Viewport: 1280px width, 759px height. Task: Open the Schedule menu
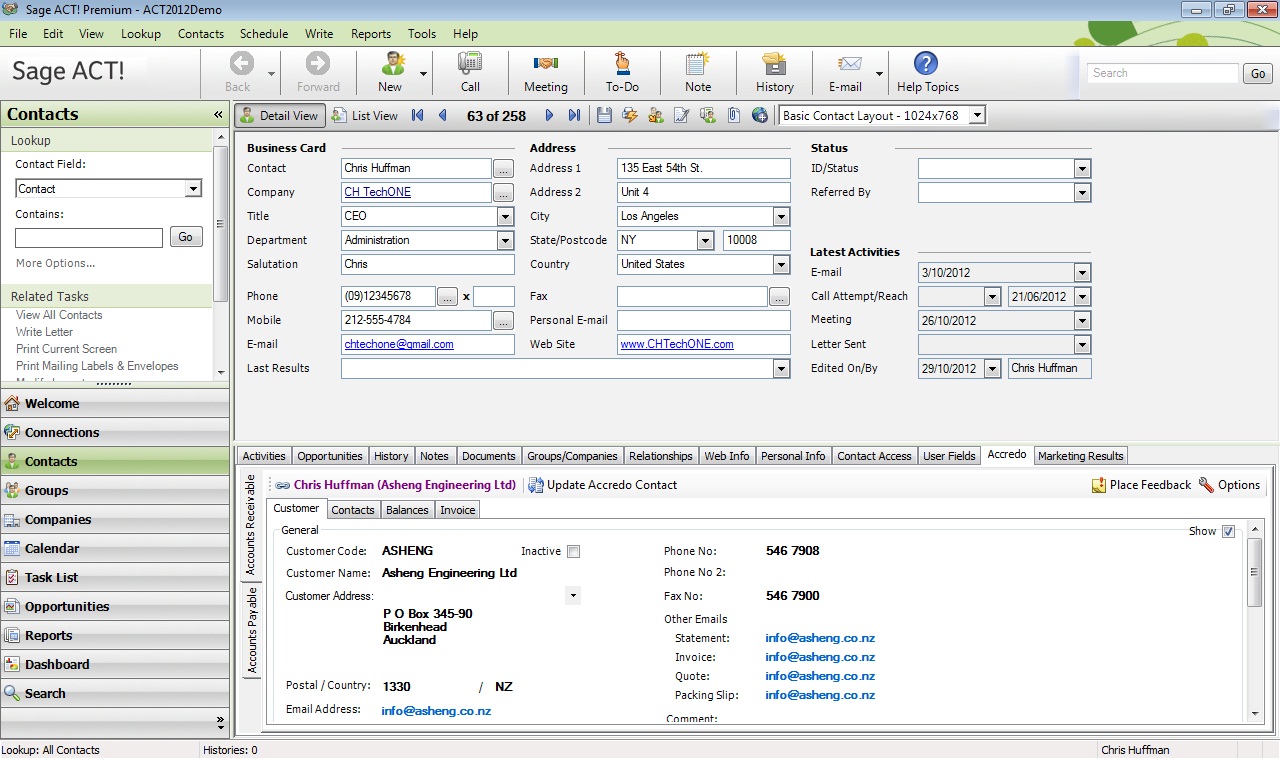click(x=264, y=33)
